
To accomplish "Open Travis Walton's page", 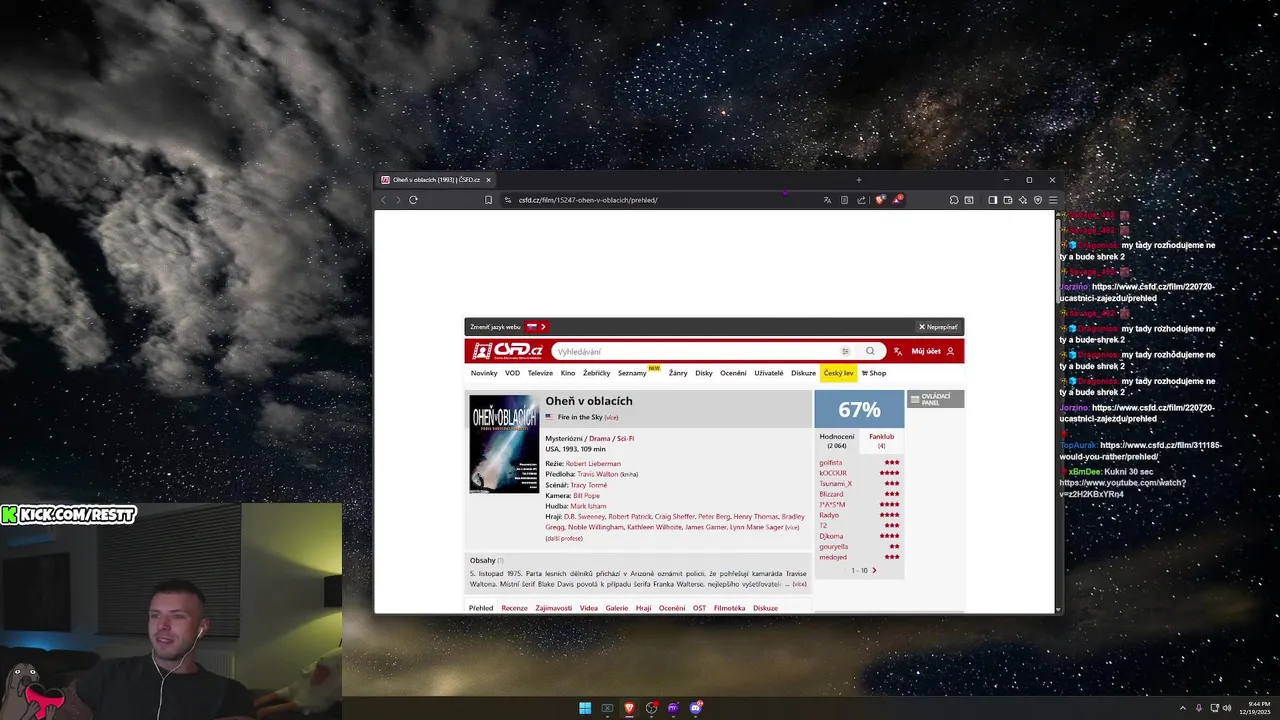I will click(x=598, y=474).
